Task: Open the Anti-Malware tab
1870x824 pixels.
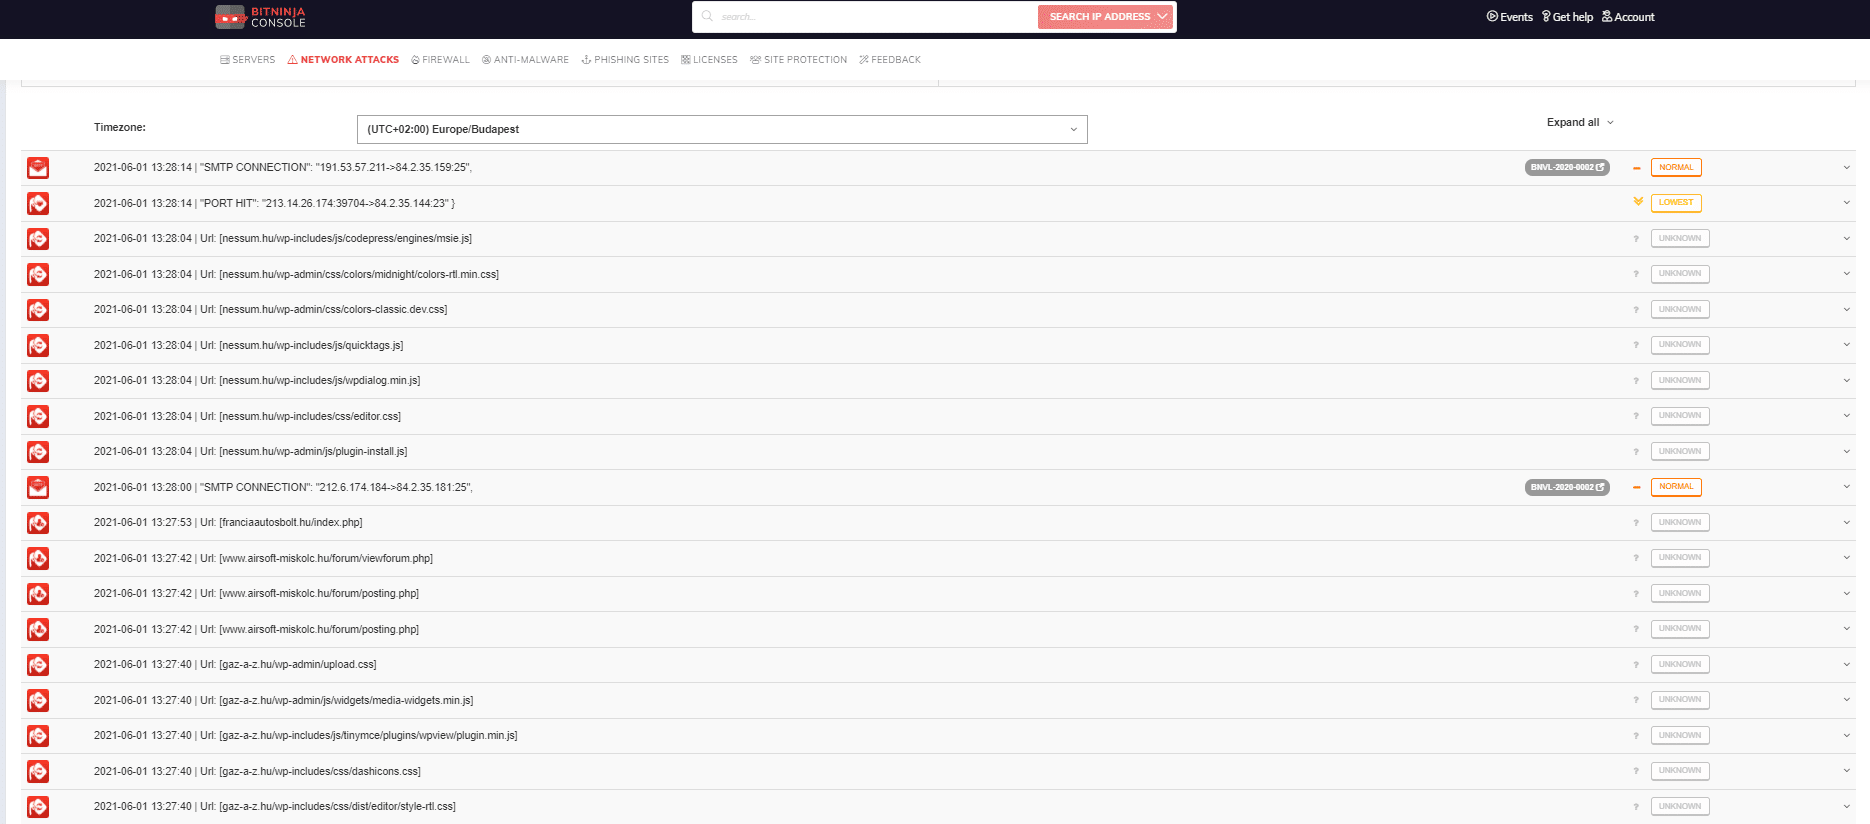Action: point(525,60)
